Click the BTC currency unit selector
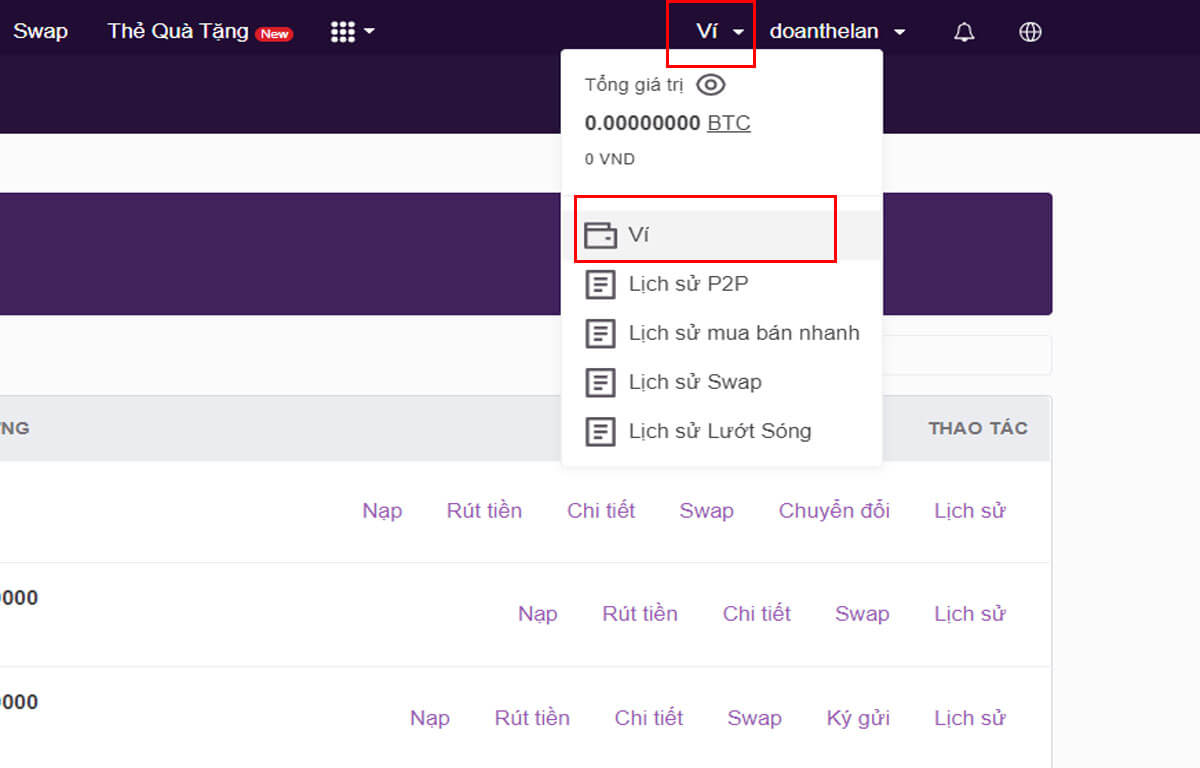The width and height of the screenshot is (1200, 768). (x=728, y=123)
